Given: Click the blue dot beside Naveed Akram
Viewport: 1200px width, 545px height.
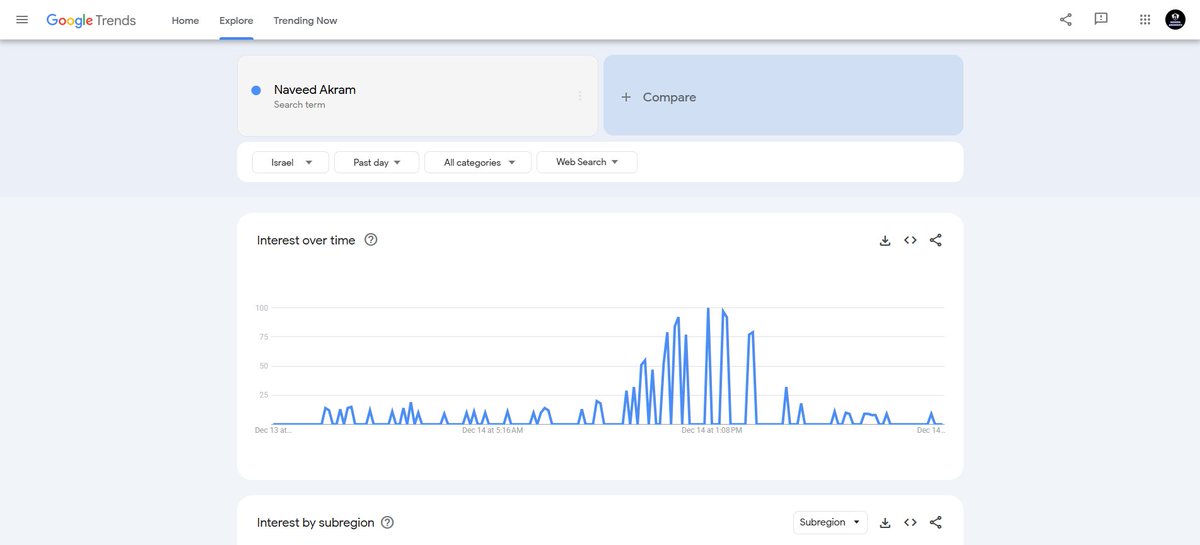Looking at the screenshot, I should click(256, 90).
